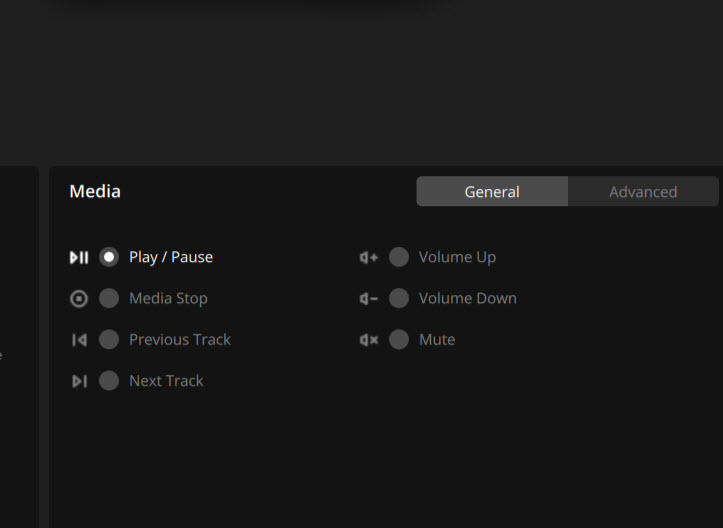Click the Mute speaker icon
Viewport: 723px width, 528px height.
(x=369, y=340)
